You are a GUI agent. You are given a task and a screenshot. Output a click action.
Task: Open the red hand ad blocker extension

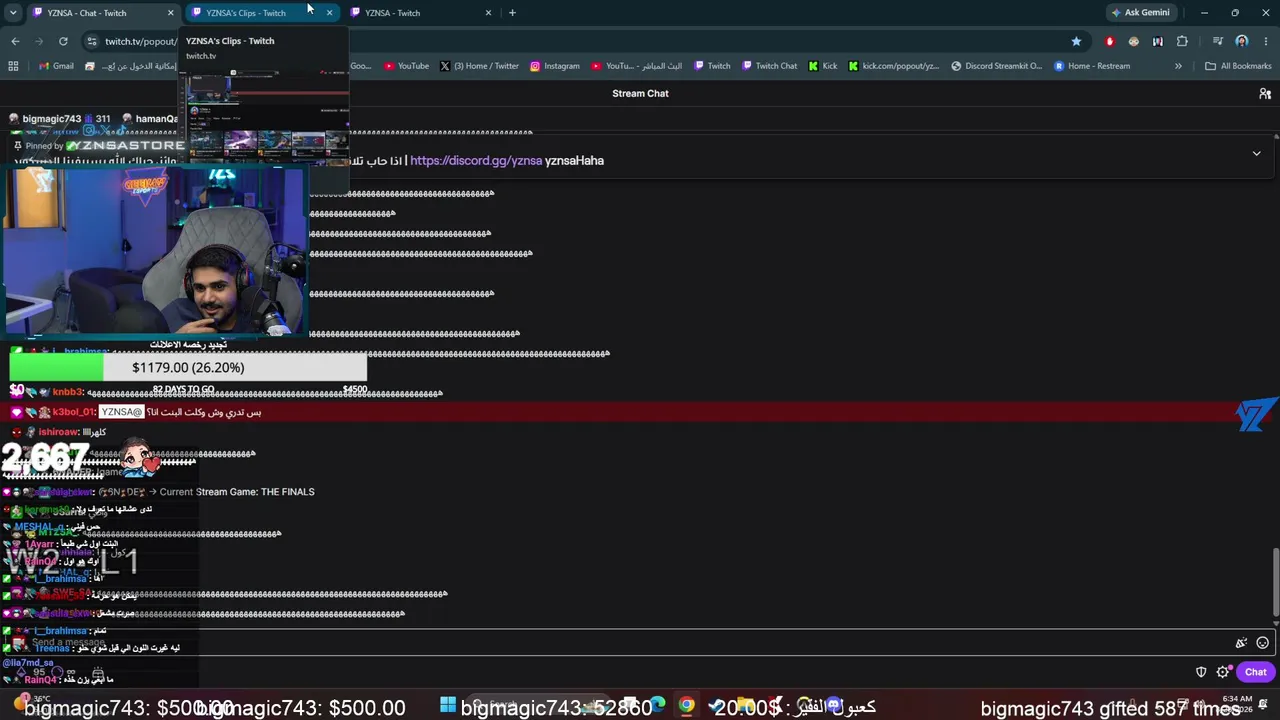coord(1109,41)
